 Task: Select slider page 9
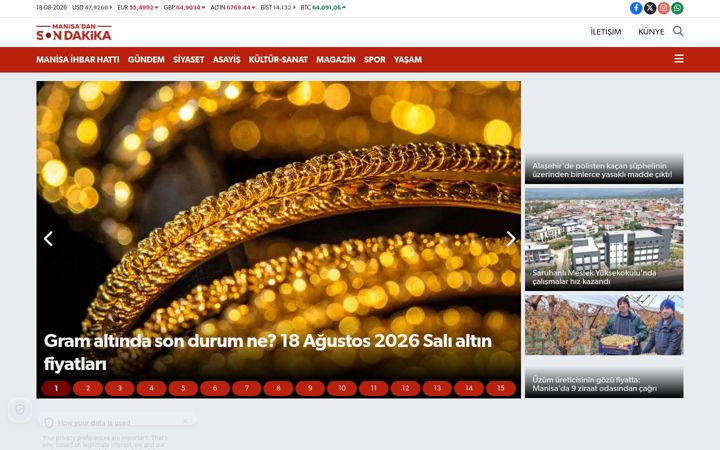[x=310, y=388]
